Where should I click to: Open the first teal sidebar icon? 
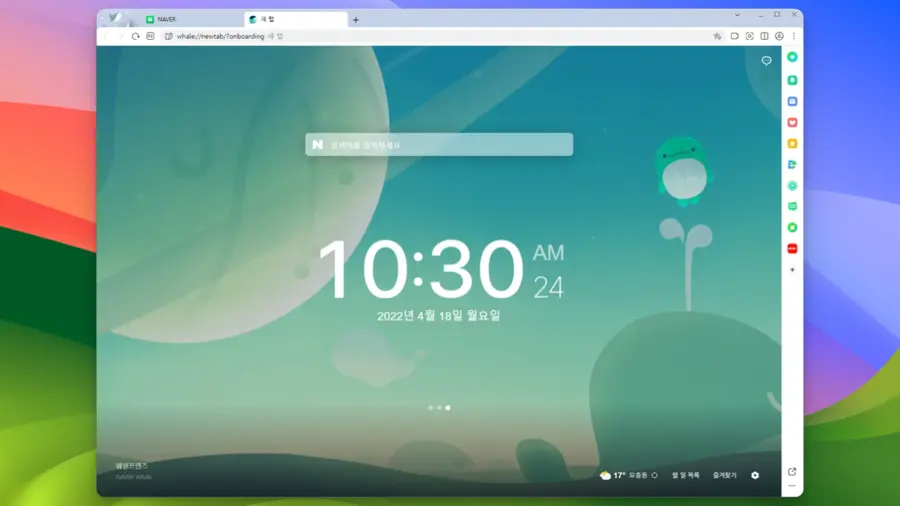click(792, 57)
